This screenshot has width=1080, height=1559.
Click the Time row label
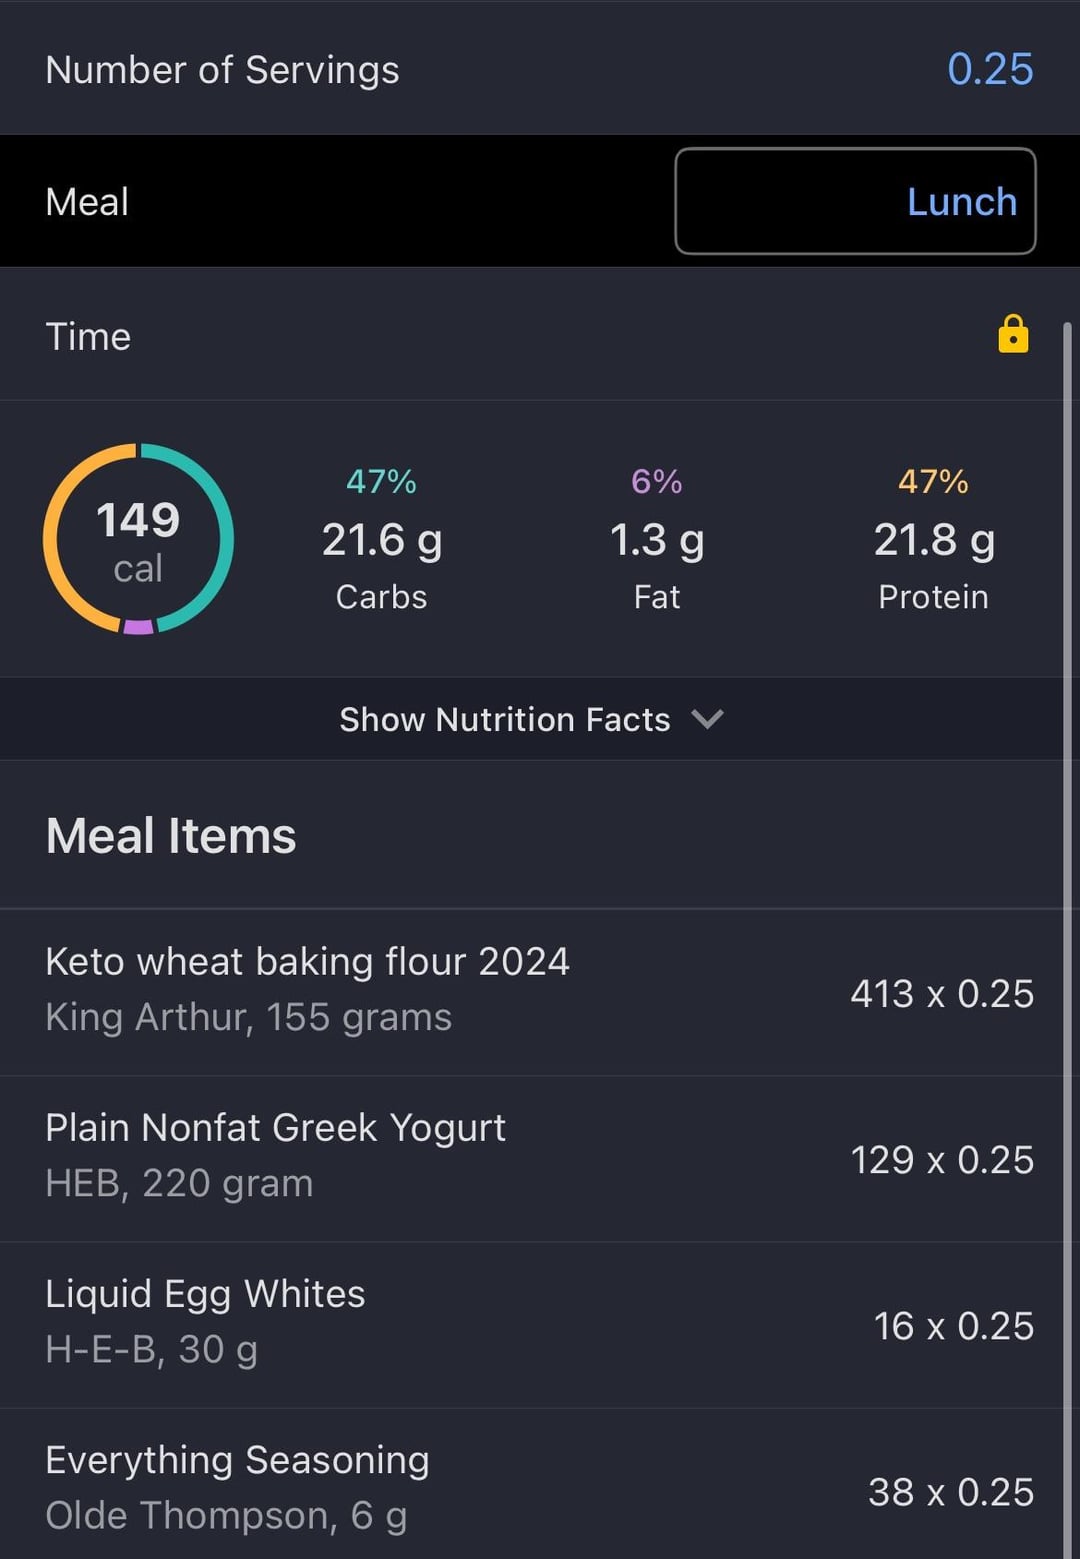pyautogui.click(x=88, y=336)
